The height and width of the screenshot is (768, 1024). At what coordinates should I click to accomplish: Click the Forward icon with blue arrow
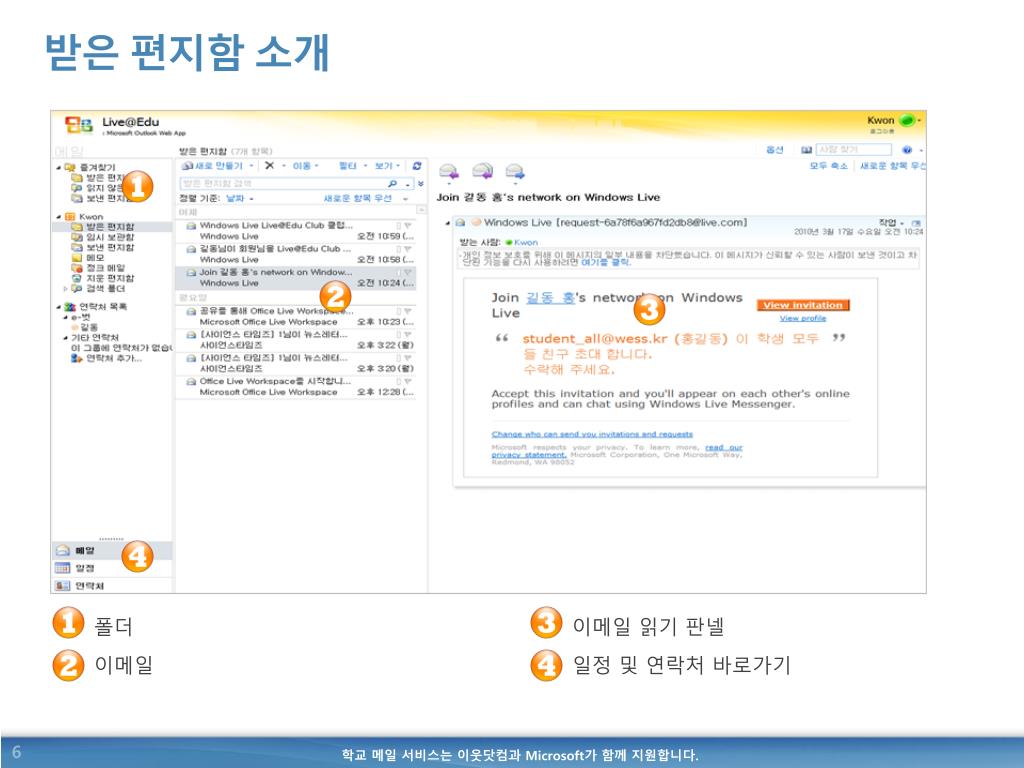tap(515, 172)
